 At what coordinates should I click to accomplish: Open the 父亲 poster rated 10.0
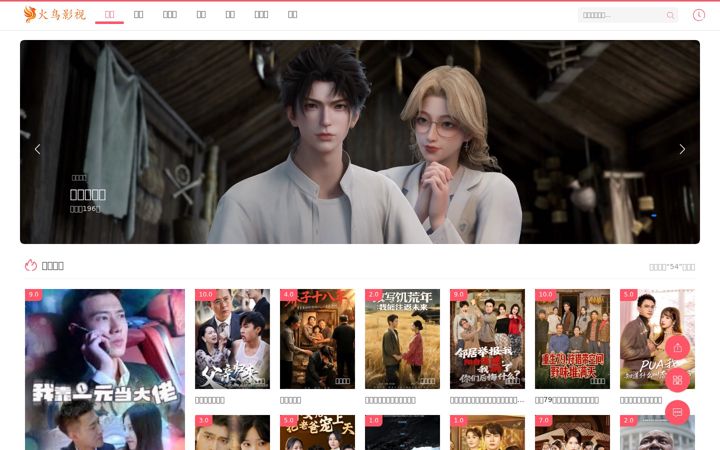(x=232, y=339)
